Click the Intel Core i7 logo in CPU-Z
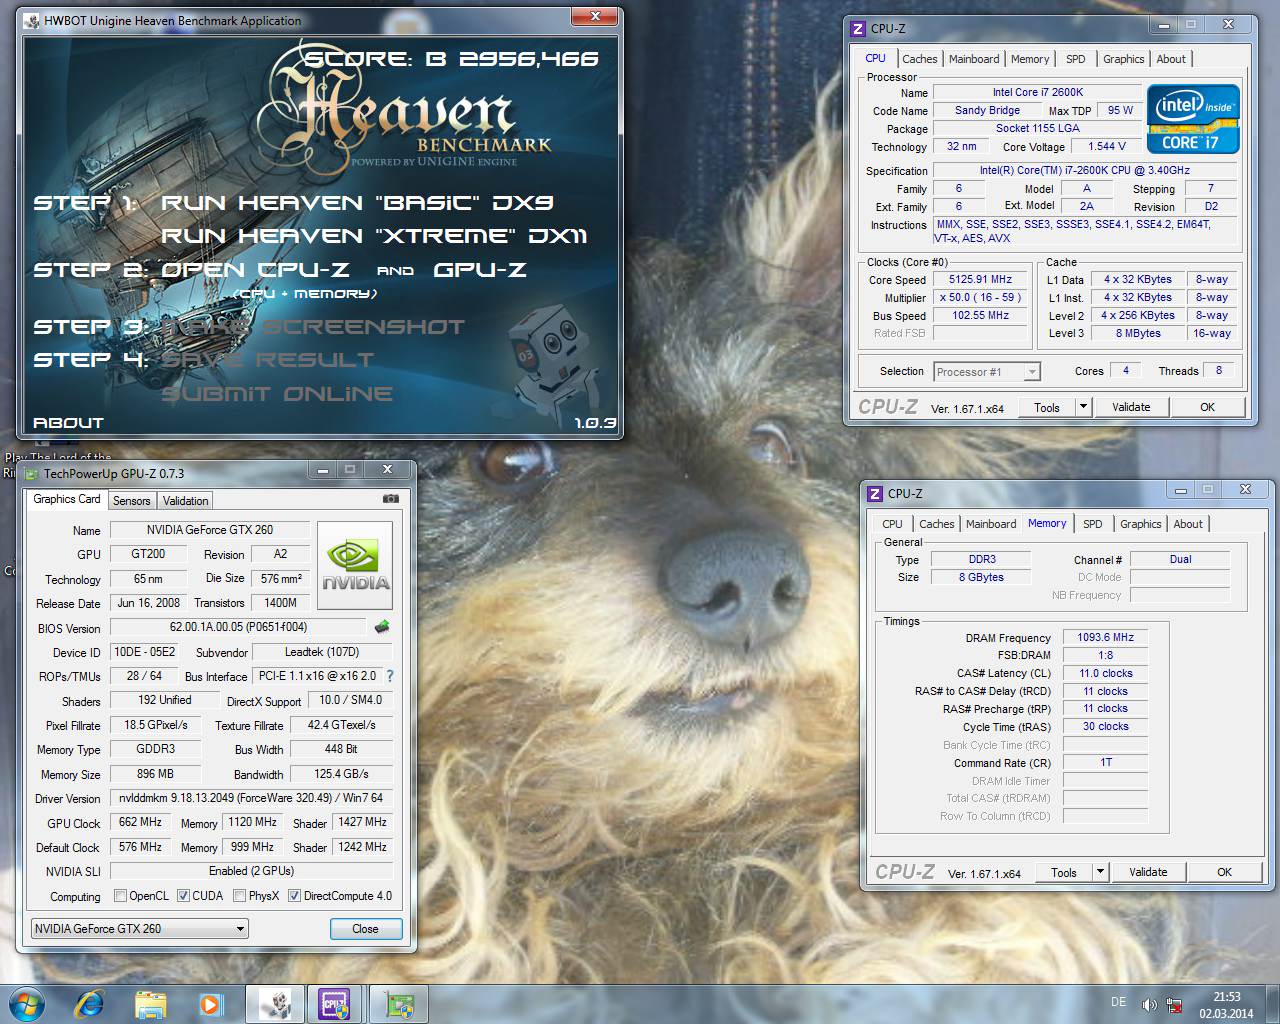 (1194, 119)
